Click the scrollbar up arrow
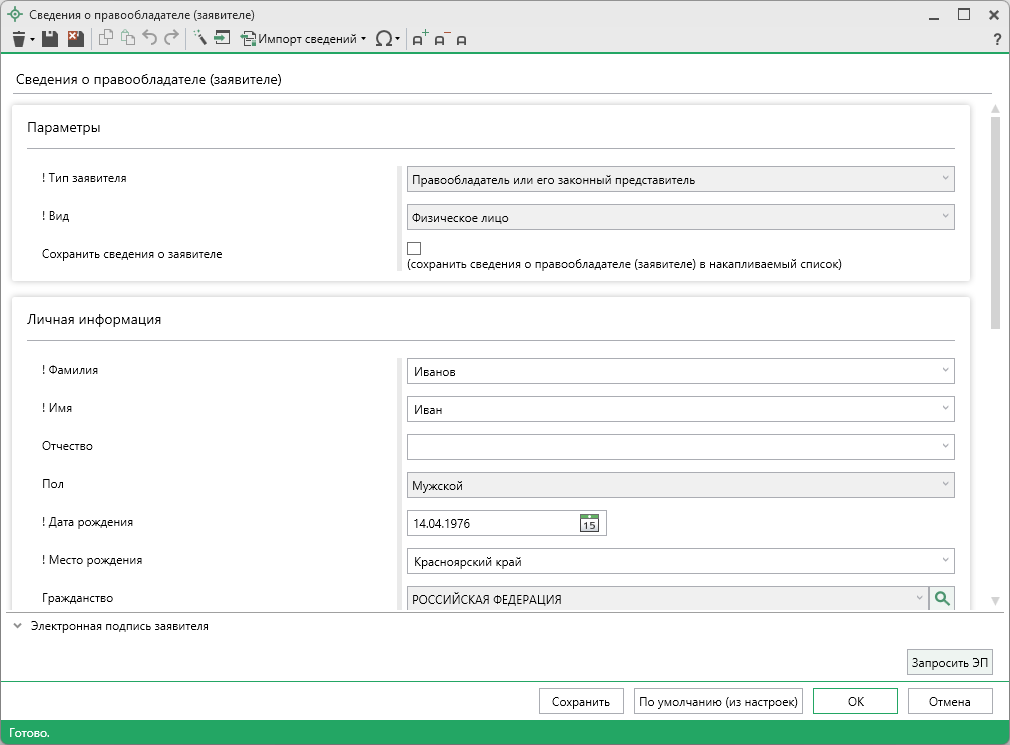The height and width of the screenshot is (745, 1010). tap(995, 109)
